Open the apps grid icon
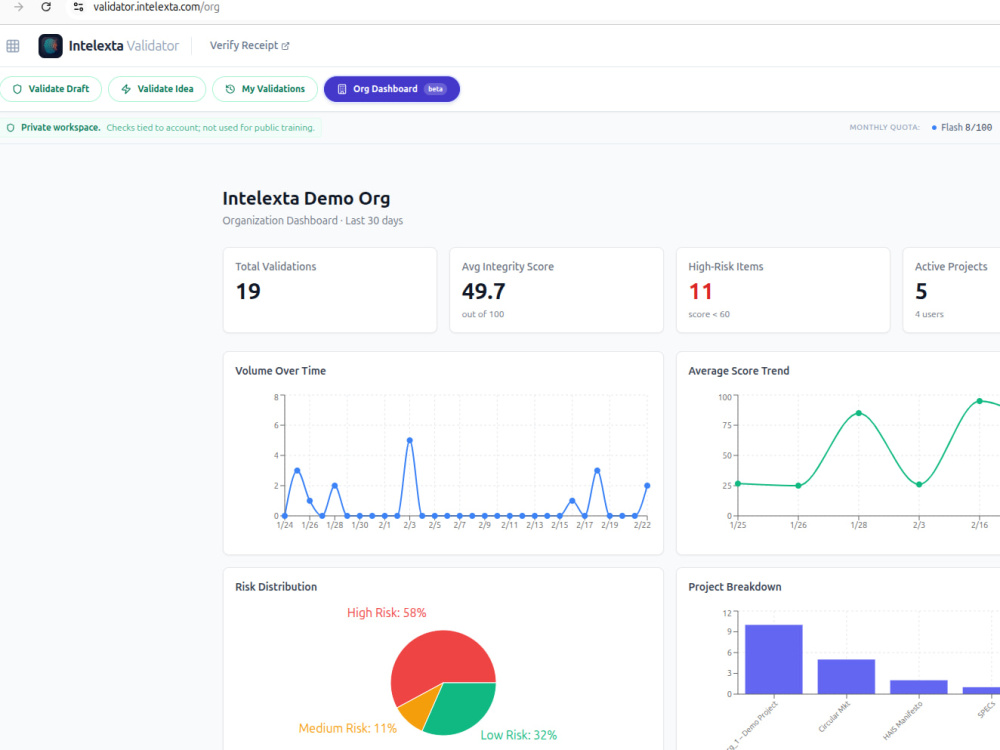This screenshot has height=750, width=1000. point(13,46)
